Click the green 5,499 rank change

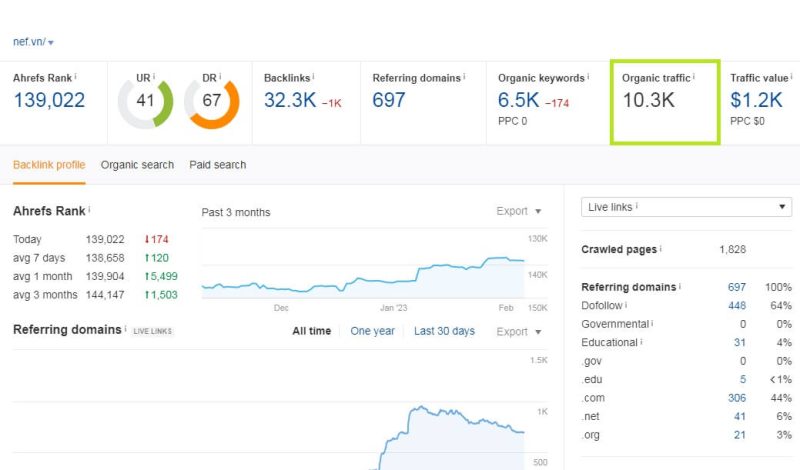(x=161, y=276)
